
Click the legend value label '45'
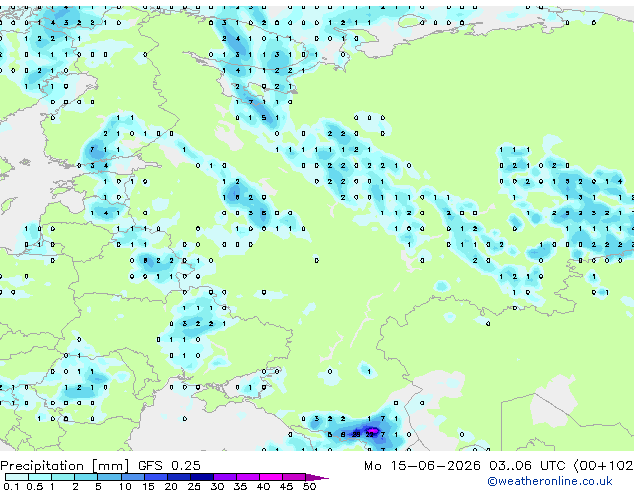click(286, 486)
